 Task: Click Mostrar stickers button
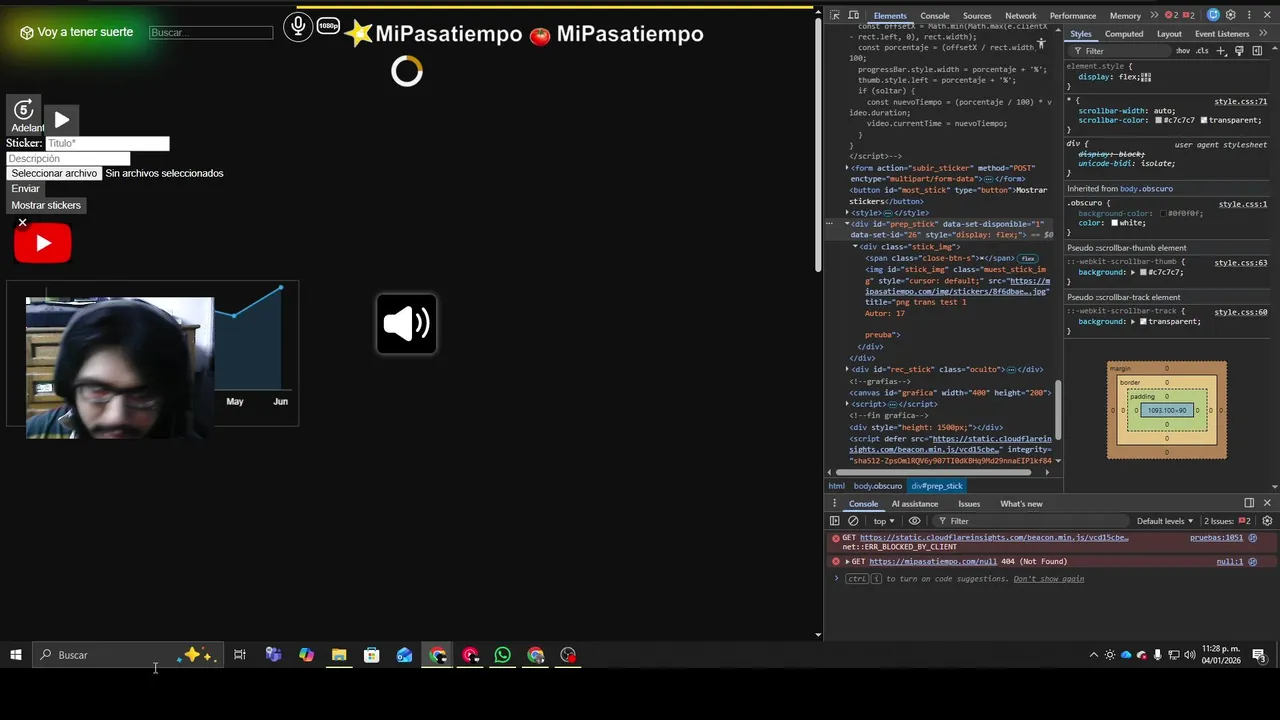pyautogui.click(x=46, y=205)
